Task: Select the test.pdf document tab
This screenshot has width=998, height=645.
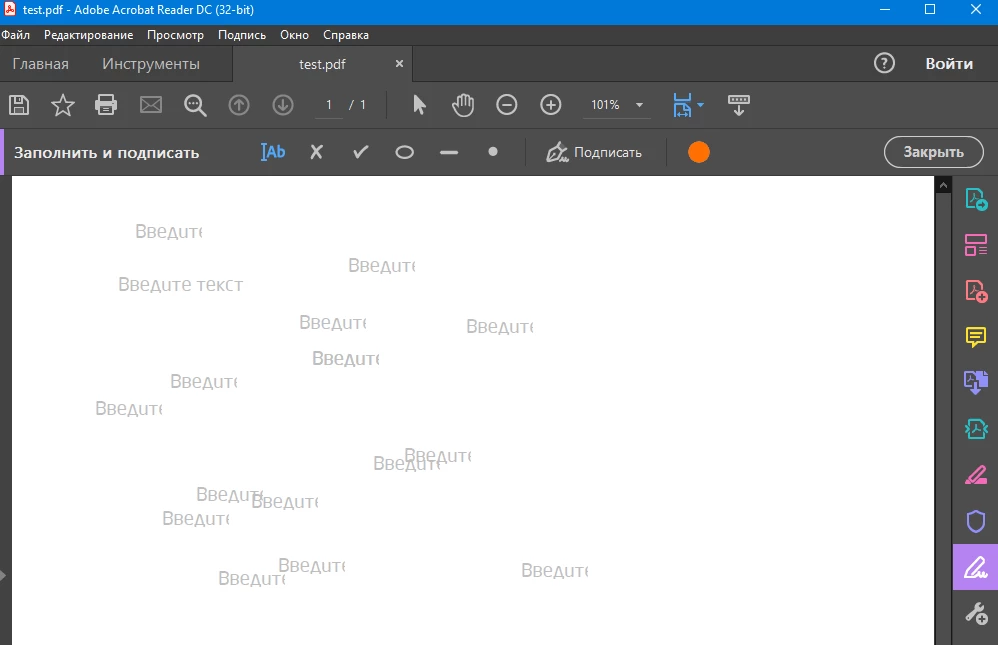Action: point(322,64)
